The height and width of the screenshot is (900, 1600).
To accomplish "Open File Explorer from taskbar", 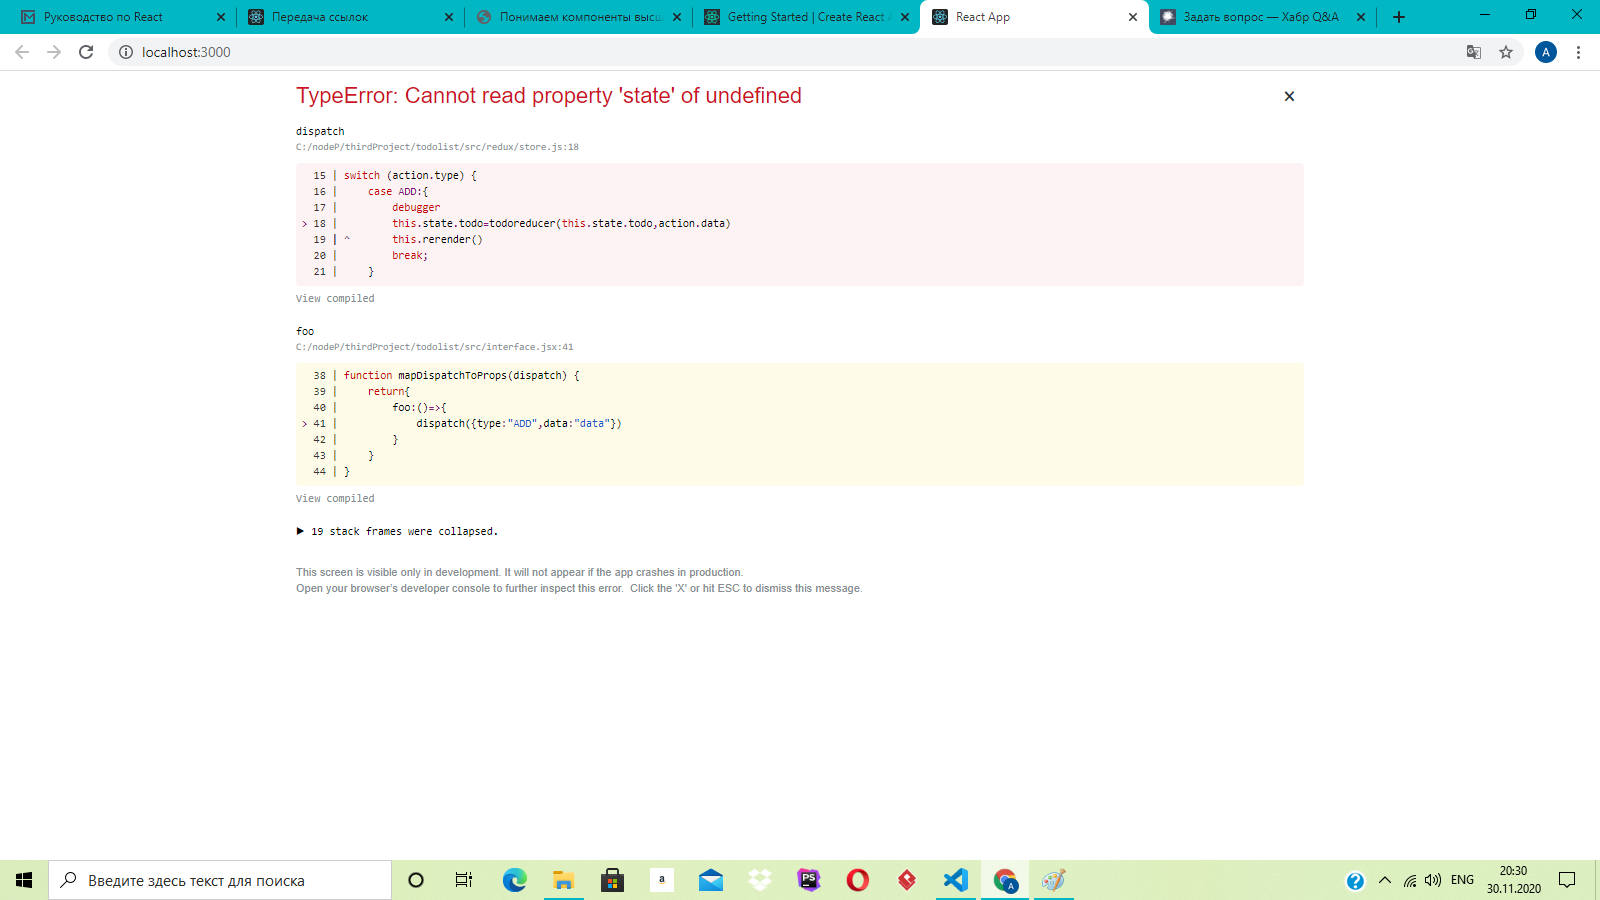I will click(x=563, y=880).
